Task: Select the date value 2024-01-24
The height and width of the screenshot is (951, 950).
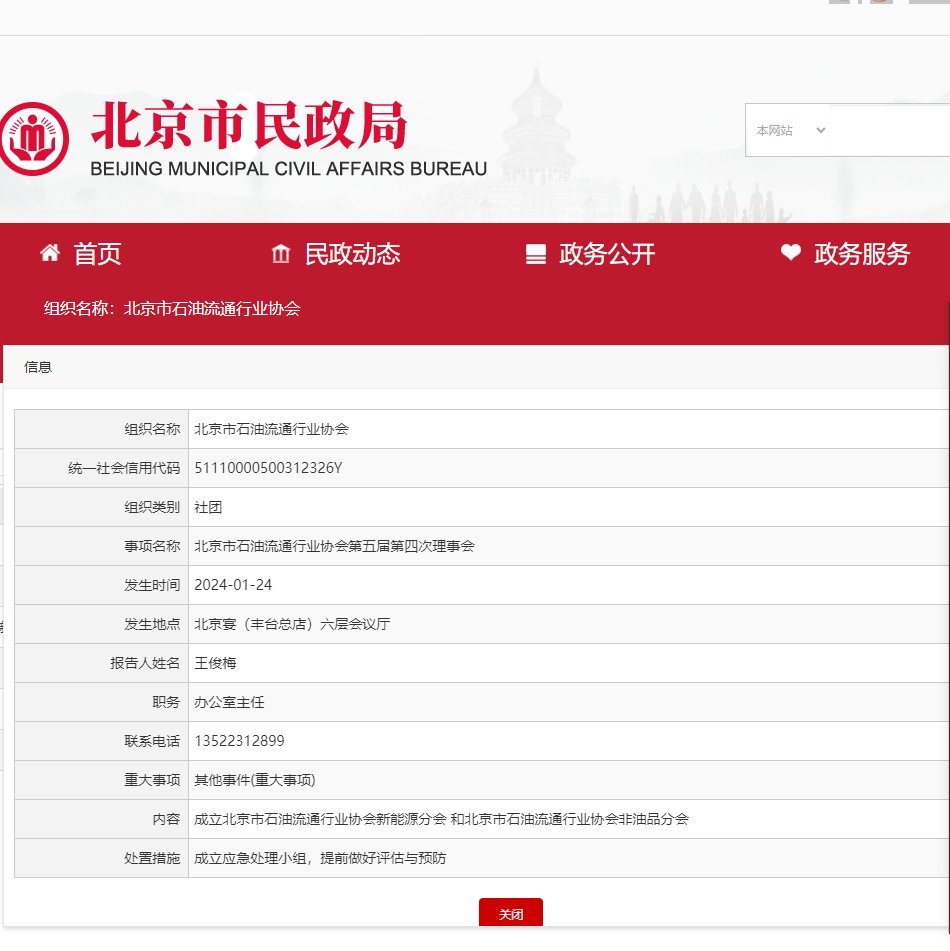Action: (233, 585)
